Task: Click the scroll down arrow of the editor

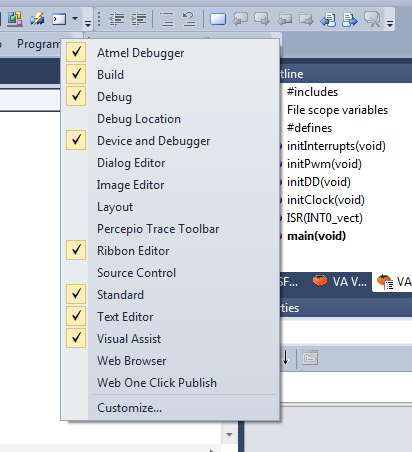Action: pyautogui.click(x=229, y=435)
